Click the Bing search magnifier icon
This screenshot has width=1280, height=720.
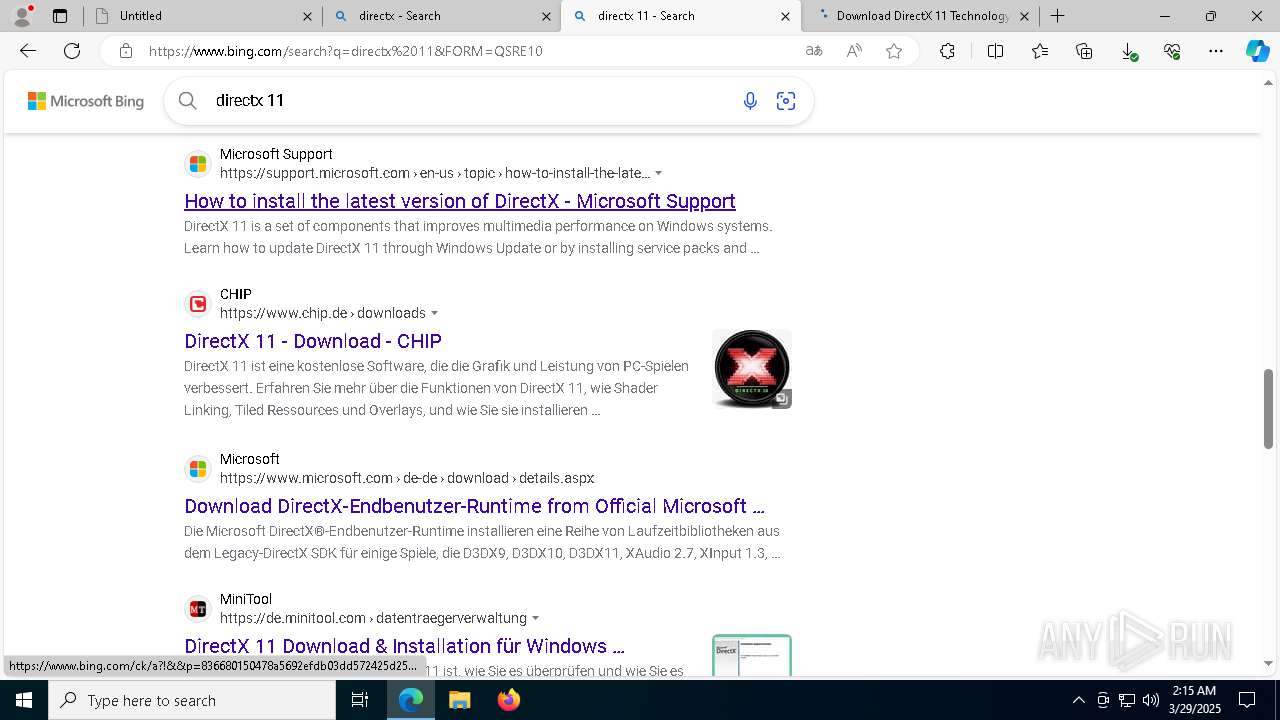(187, 100)
